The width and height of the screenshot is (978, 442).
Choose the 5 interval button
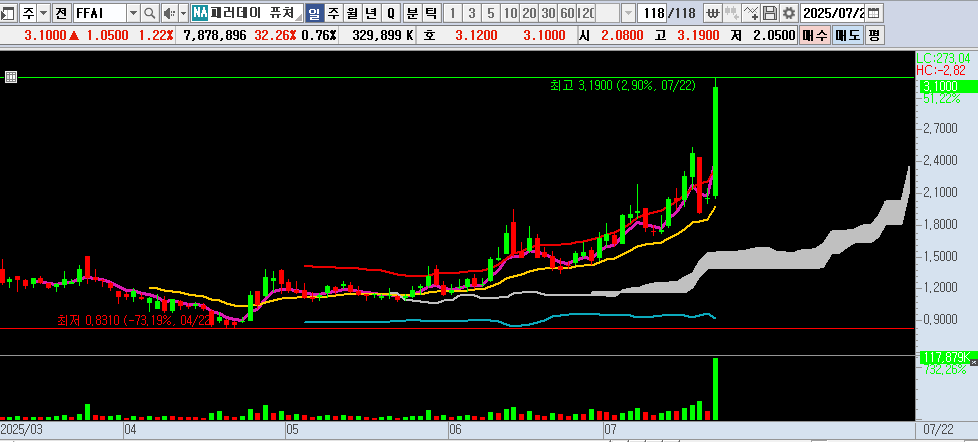491,12
